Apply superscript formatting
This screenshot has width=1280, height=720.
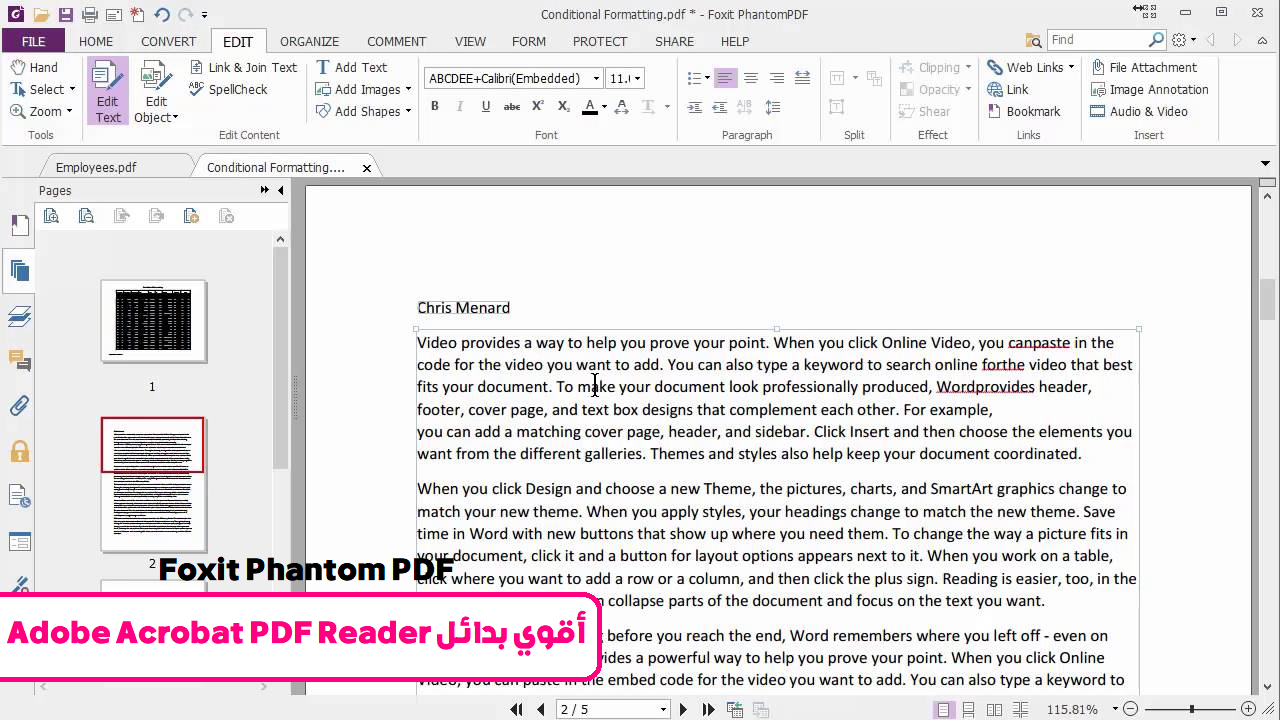pos(538,106)
